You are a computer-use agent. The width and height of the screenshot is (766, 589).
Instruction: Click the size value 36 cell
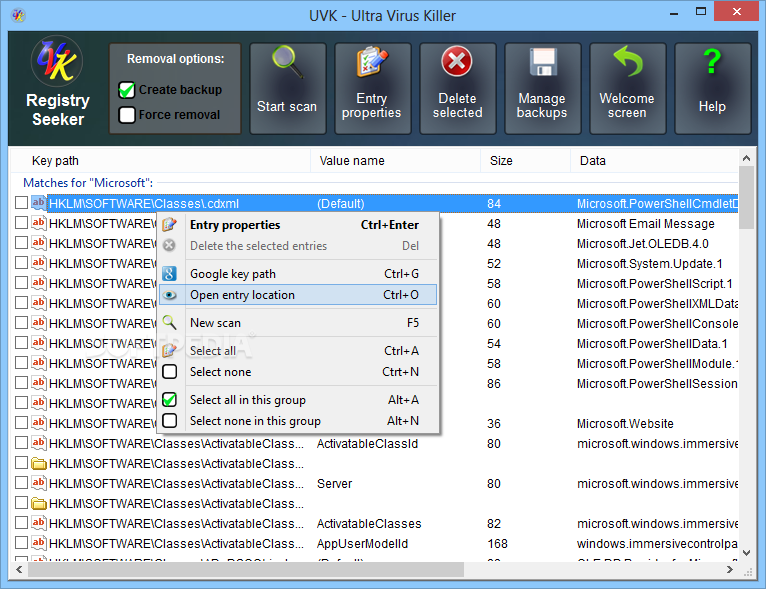pyautogui.click(x=494, y=423)
